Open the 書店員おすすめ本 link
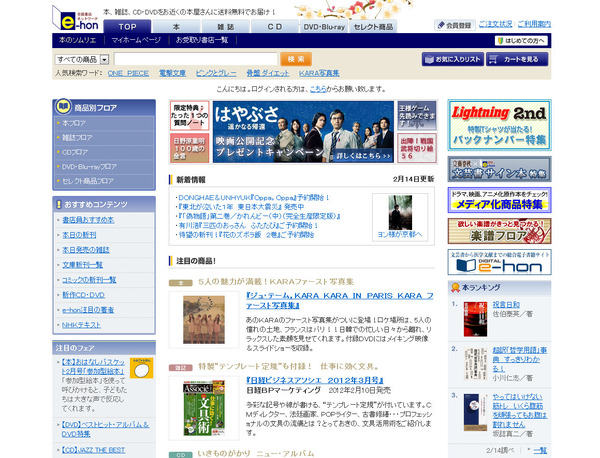Screen dimensions: 600x458 point(88,220)
